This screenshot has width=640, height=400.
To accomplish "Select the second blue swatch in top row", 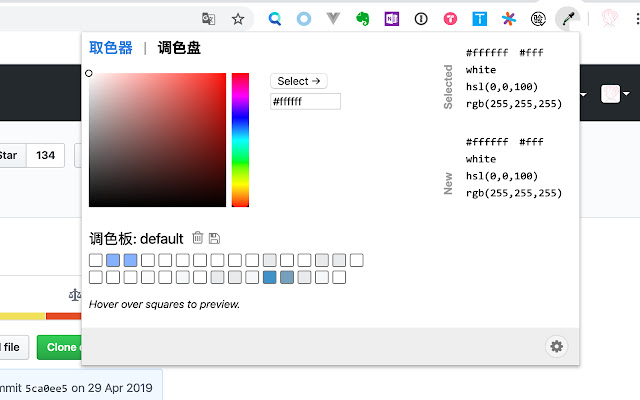I will 130,260.
